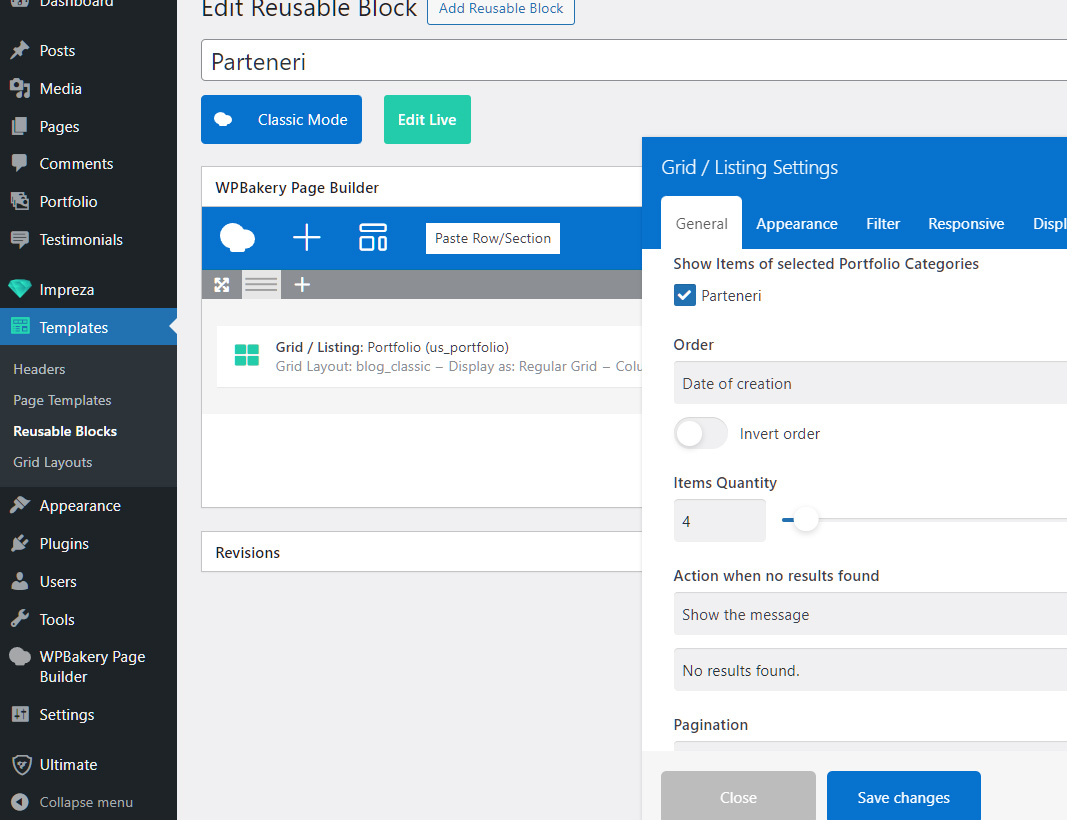This screenshot has height=820, width=1067.
Task: Click the Settings sliders icon
Action: [20, 715]
